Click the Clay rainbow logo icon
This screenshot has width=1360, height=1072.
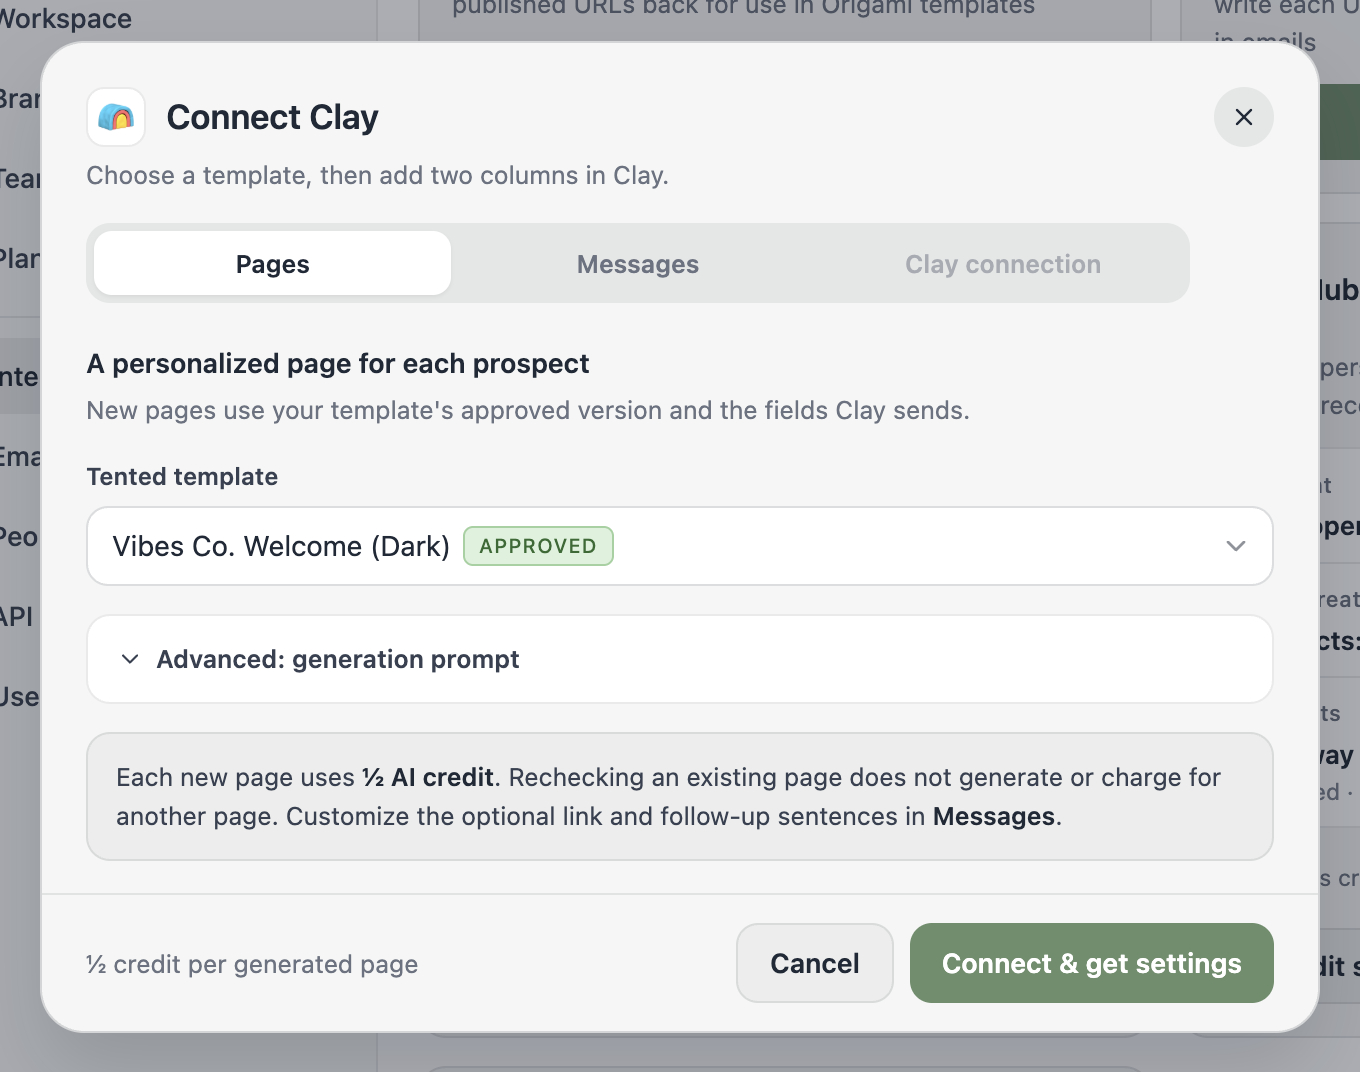116,117
